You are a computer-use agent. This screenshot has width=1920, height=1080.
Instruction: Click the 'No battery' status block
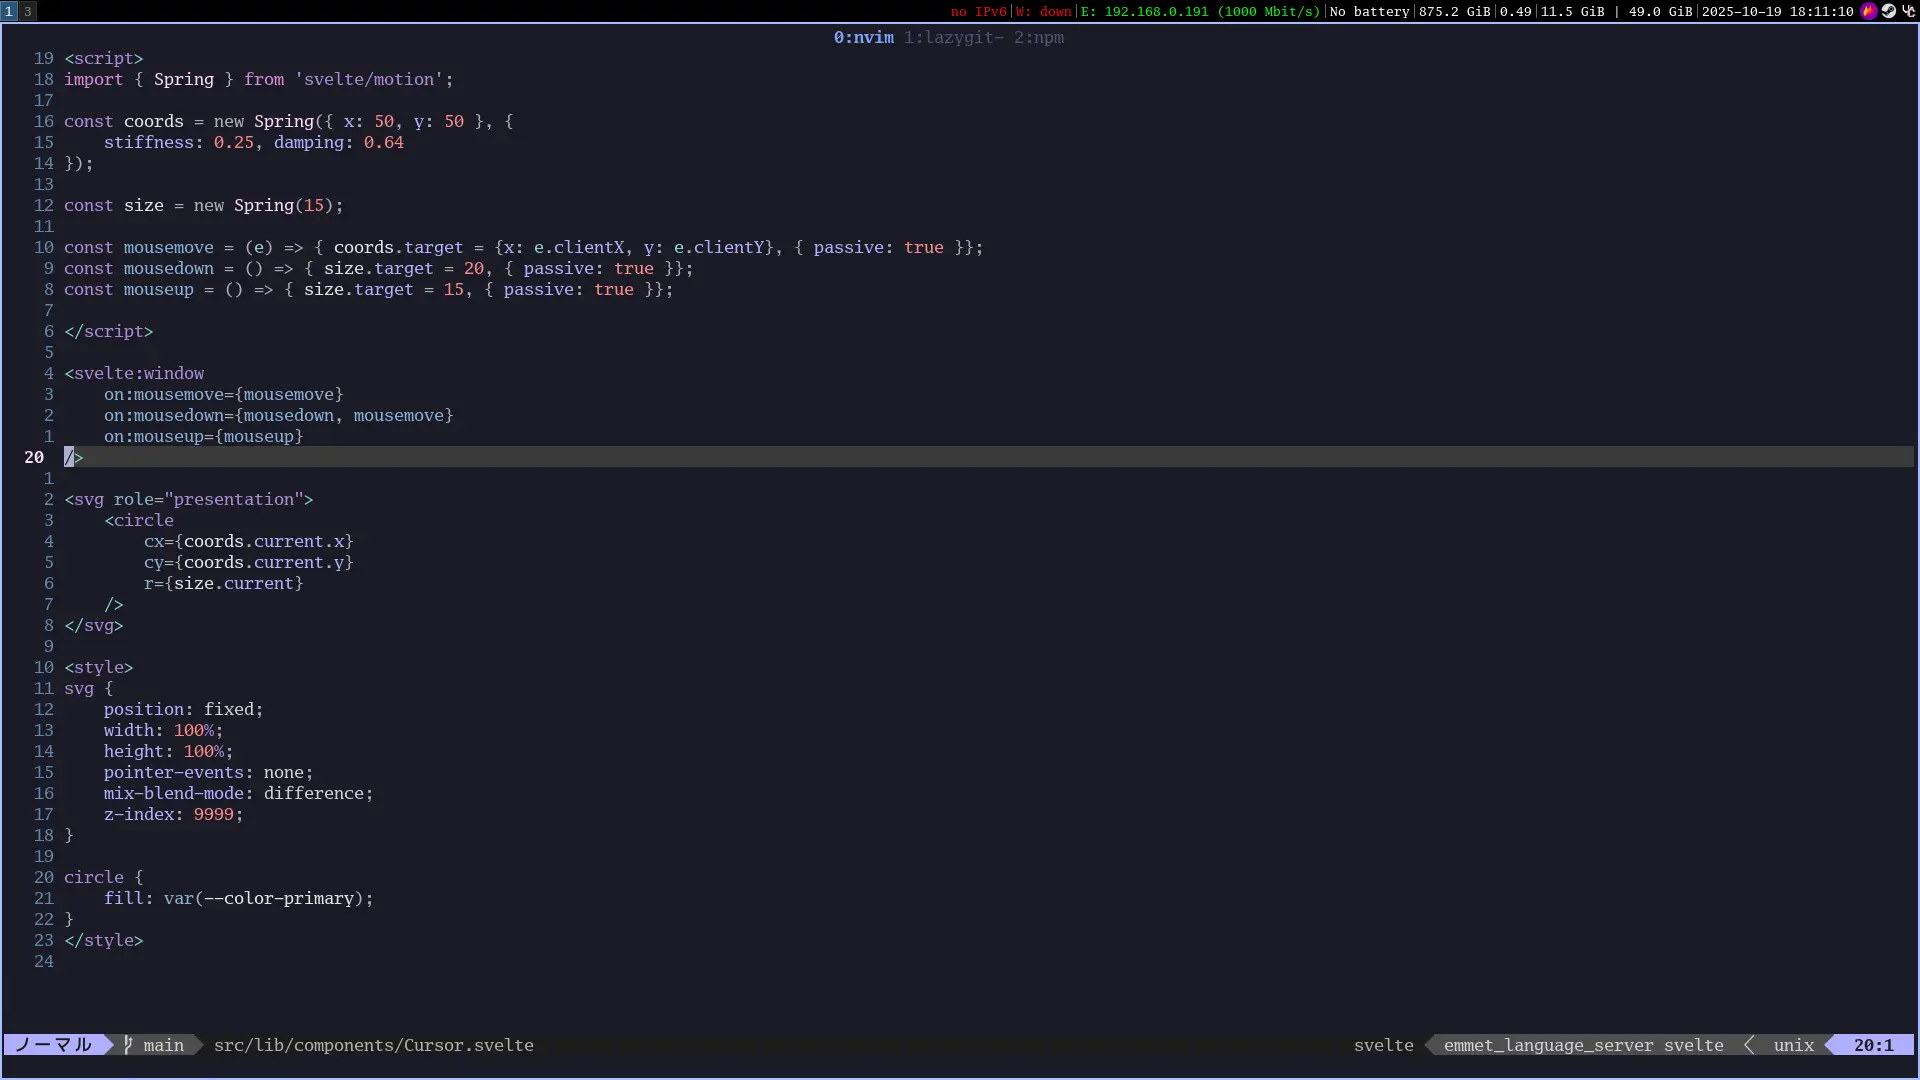(x=1369, y=11)
